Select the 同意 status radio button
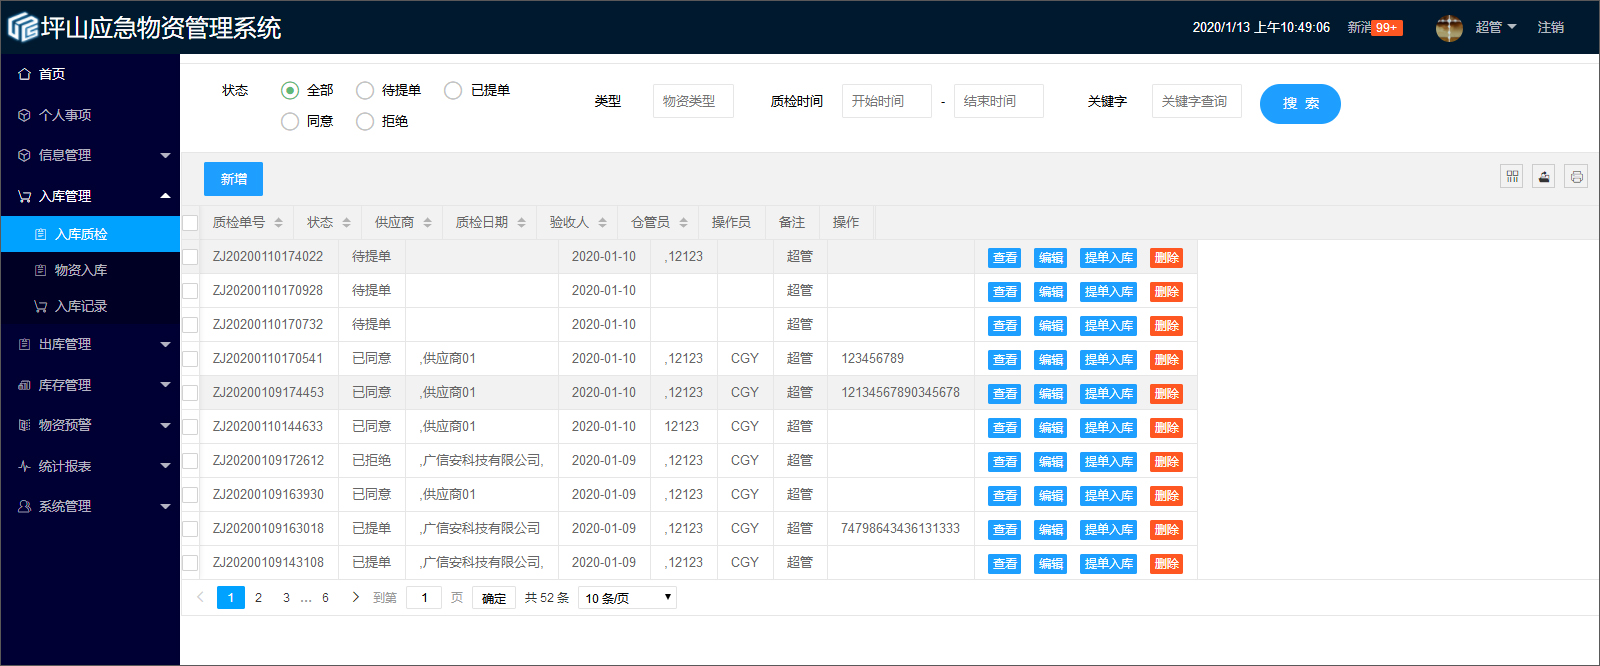 [x=290, y=121]
